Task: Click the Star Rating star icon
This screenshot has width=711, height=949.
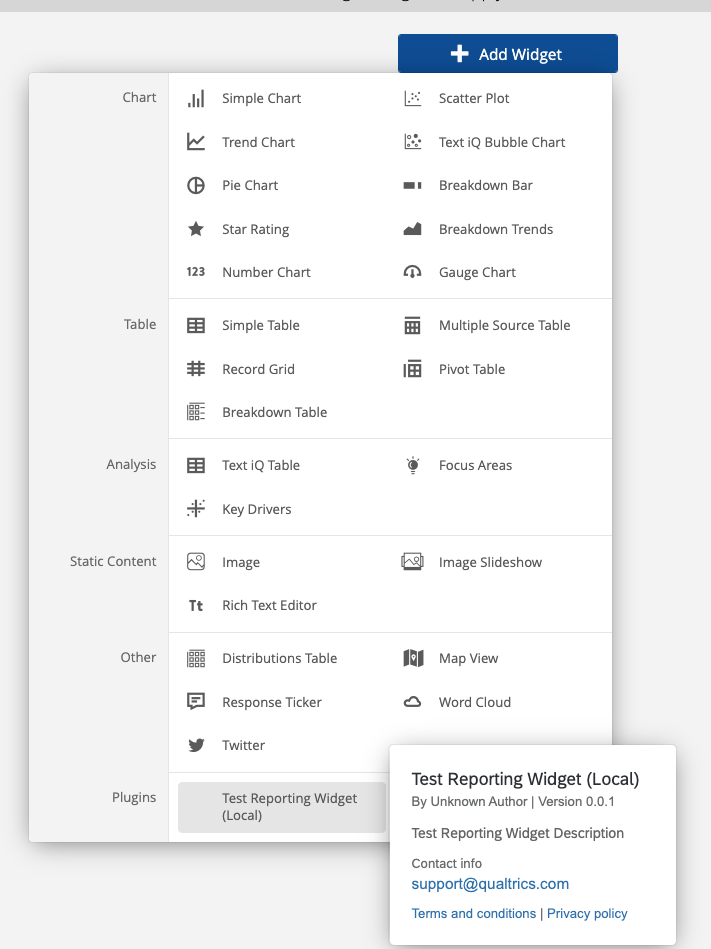Action: click(x=195, y=229)
